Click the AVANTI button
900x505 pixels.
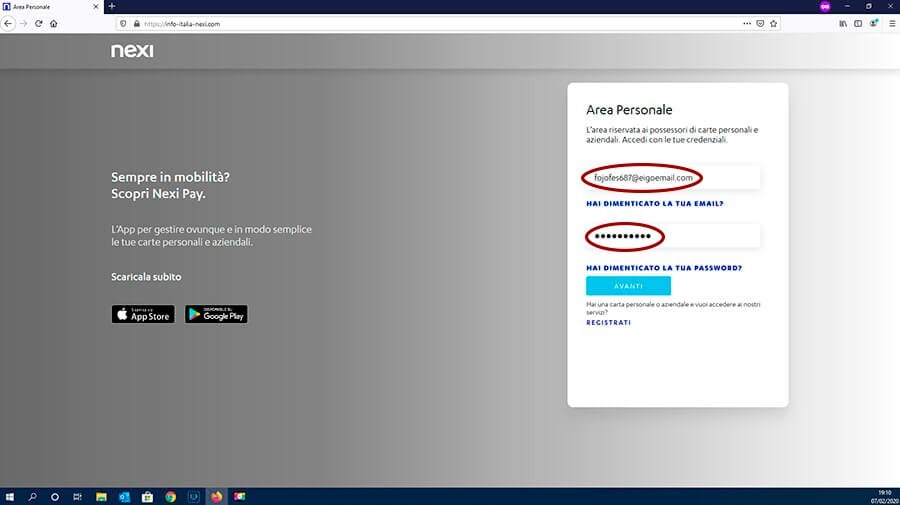[629, 286]
